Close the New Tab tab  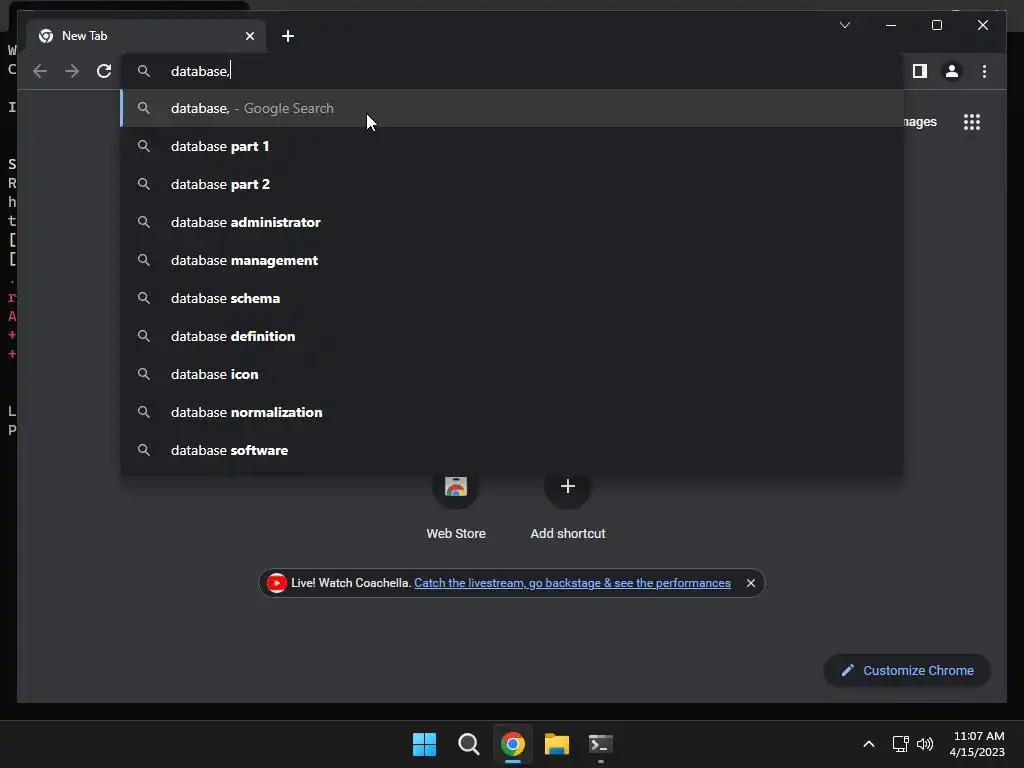[x=249, y=36]
